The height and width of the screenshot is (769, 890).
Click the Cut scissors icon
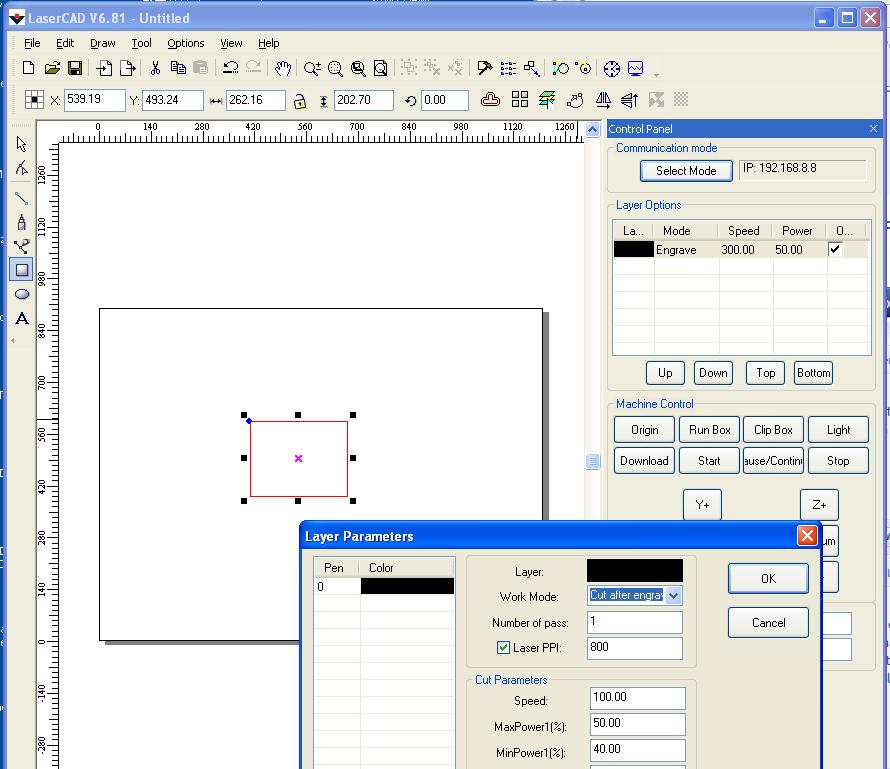[x=155, y=68]
